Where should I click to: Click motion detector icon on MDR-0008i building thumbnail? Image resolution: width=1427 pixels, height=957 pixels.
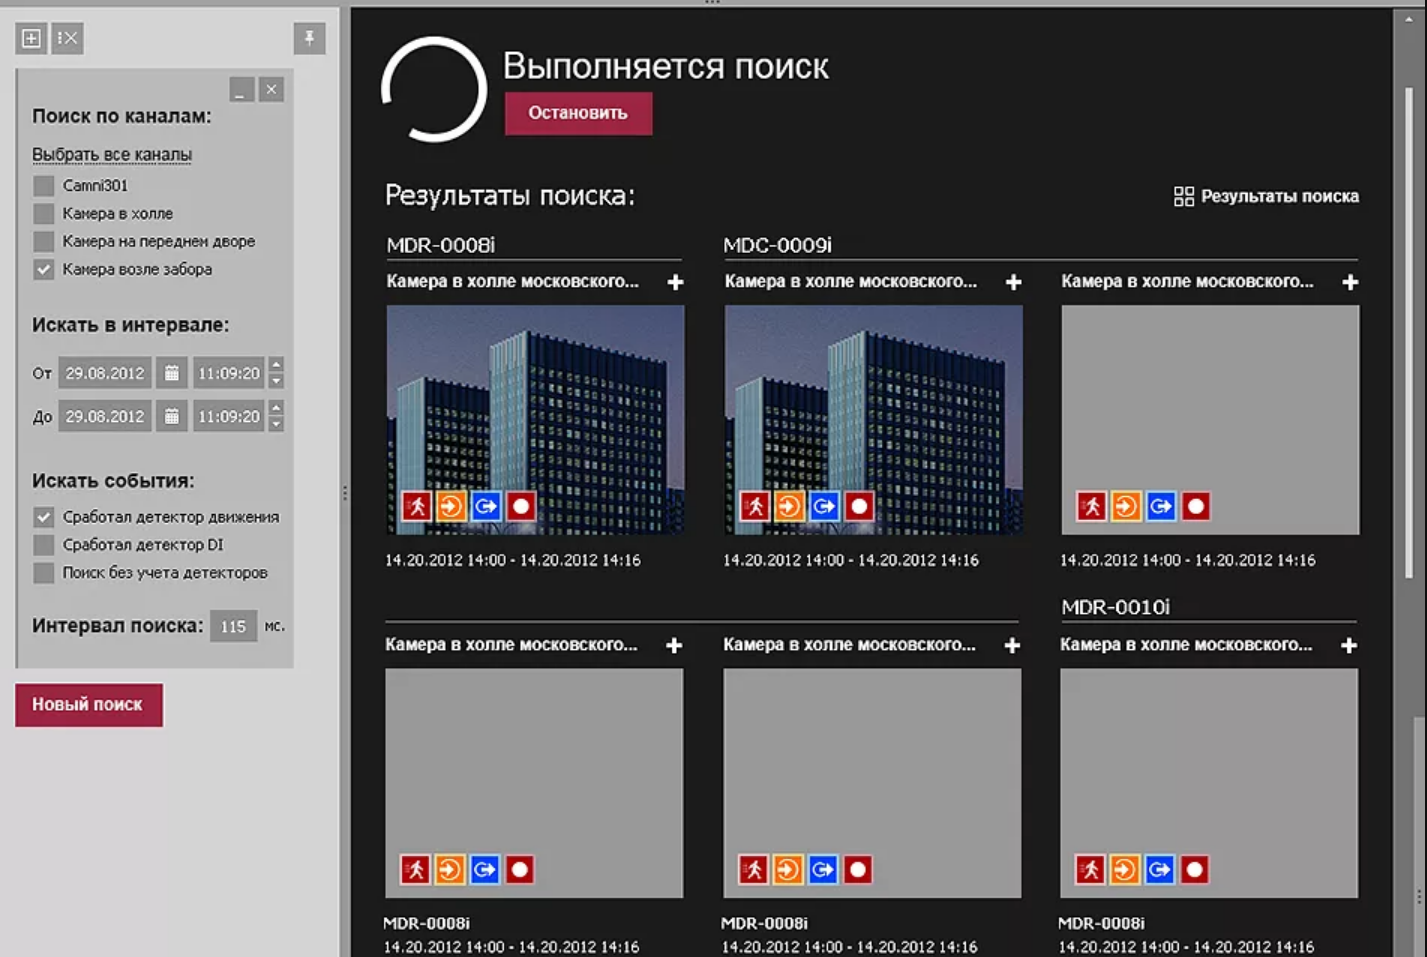tap(417, 506)
